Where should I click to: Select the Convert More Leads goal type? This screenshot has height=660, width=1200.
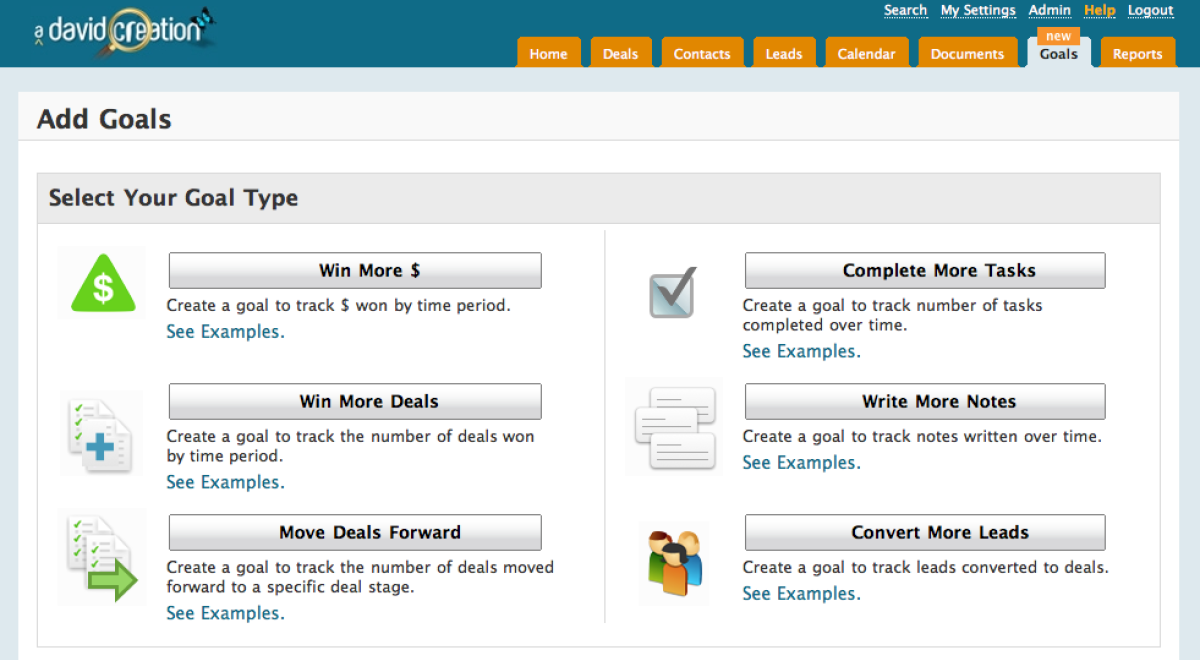tap(924, 532)
